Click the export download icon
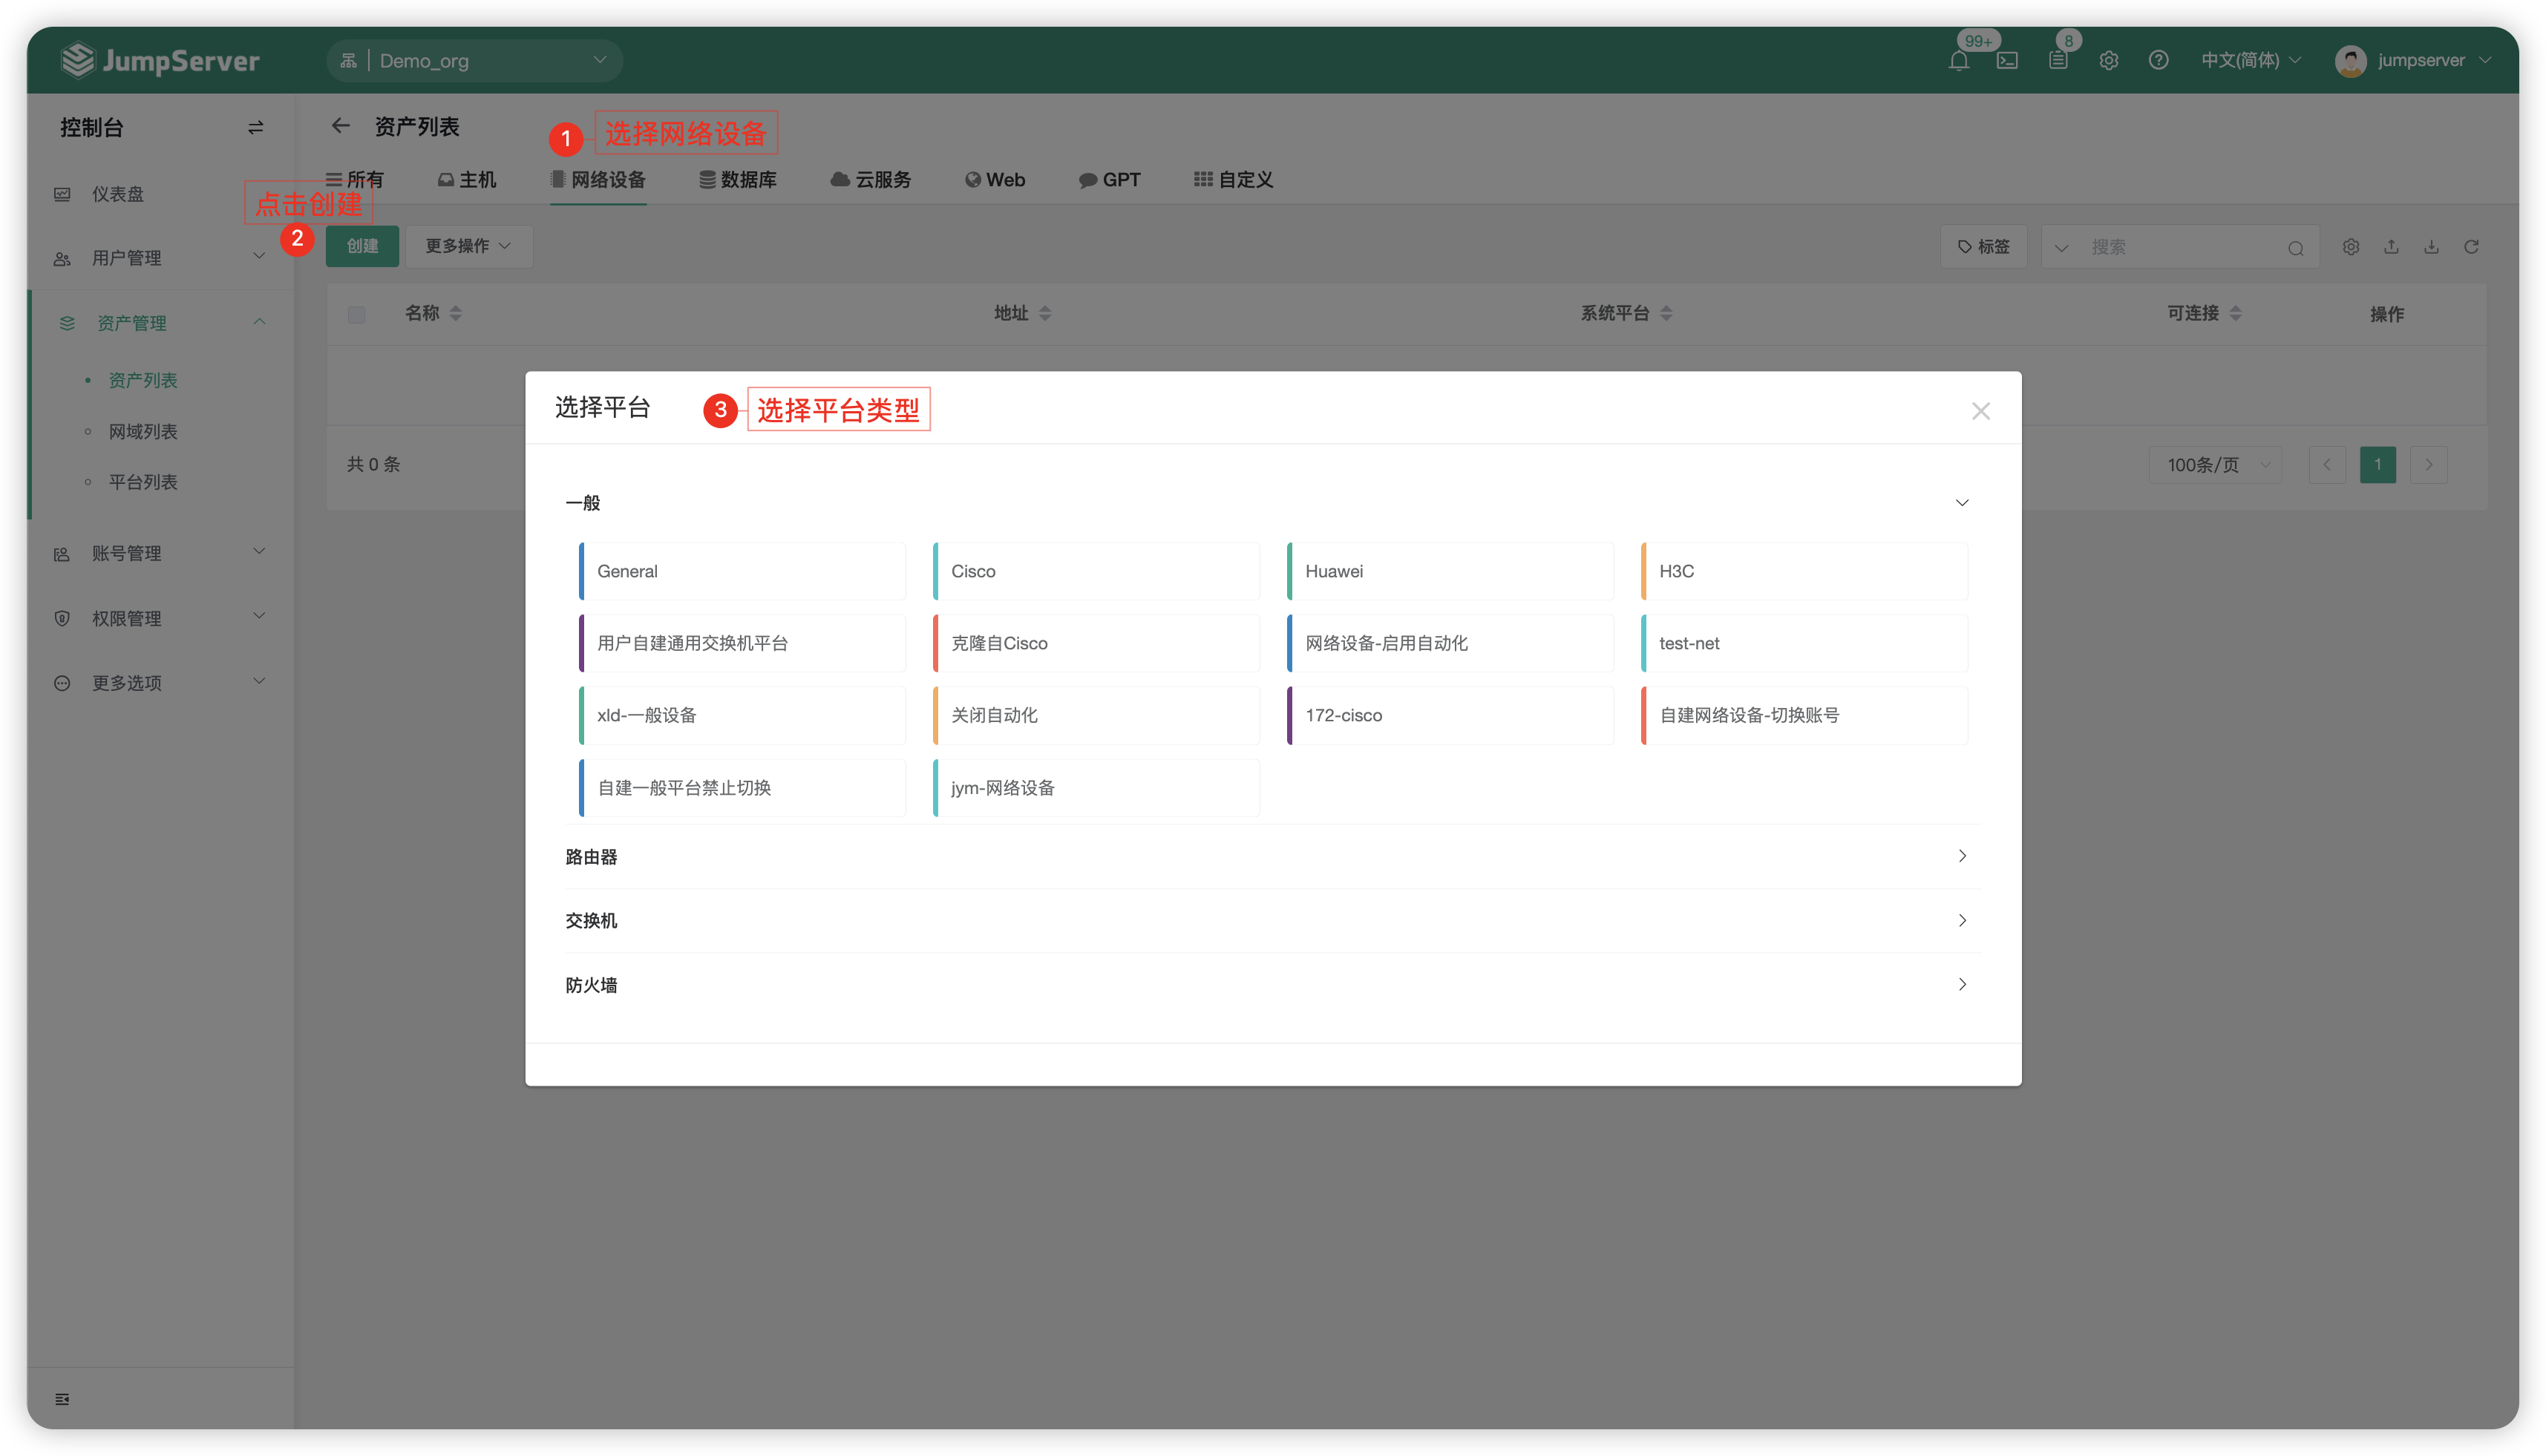The height and width of the screenshot is (1456, 2546). pyautogui.click(x=2431, y=247)
